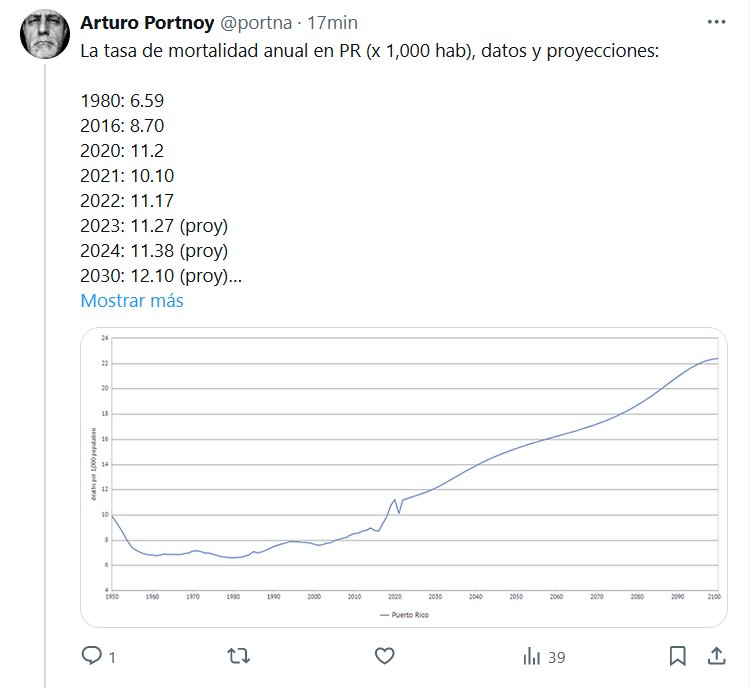750x688 pixels.
Task: Click the "2030: 12.10 (proy)" text line
Action: pyautogui.click(x=160, y=275)
